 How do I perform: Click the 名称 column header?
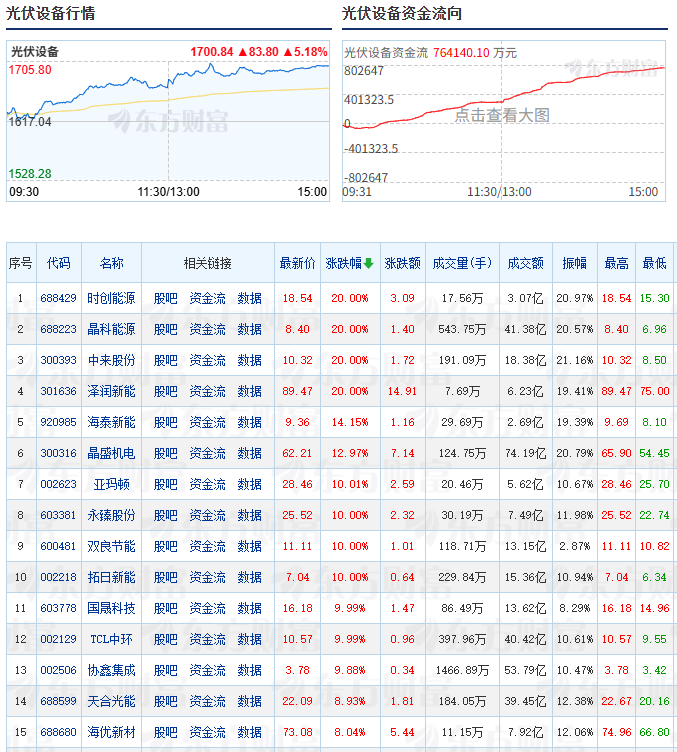pyautogui.click(x=111, y=263)
